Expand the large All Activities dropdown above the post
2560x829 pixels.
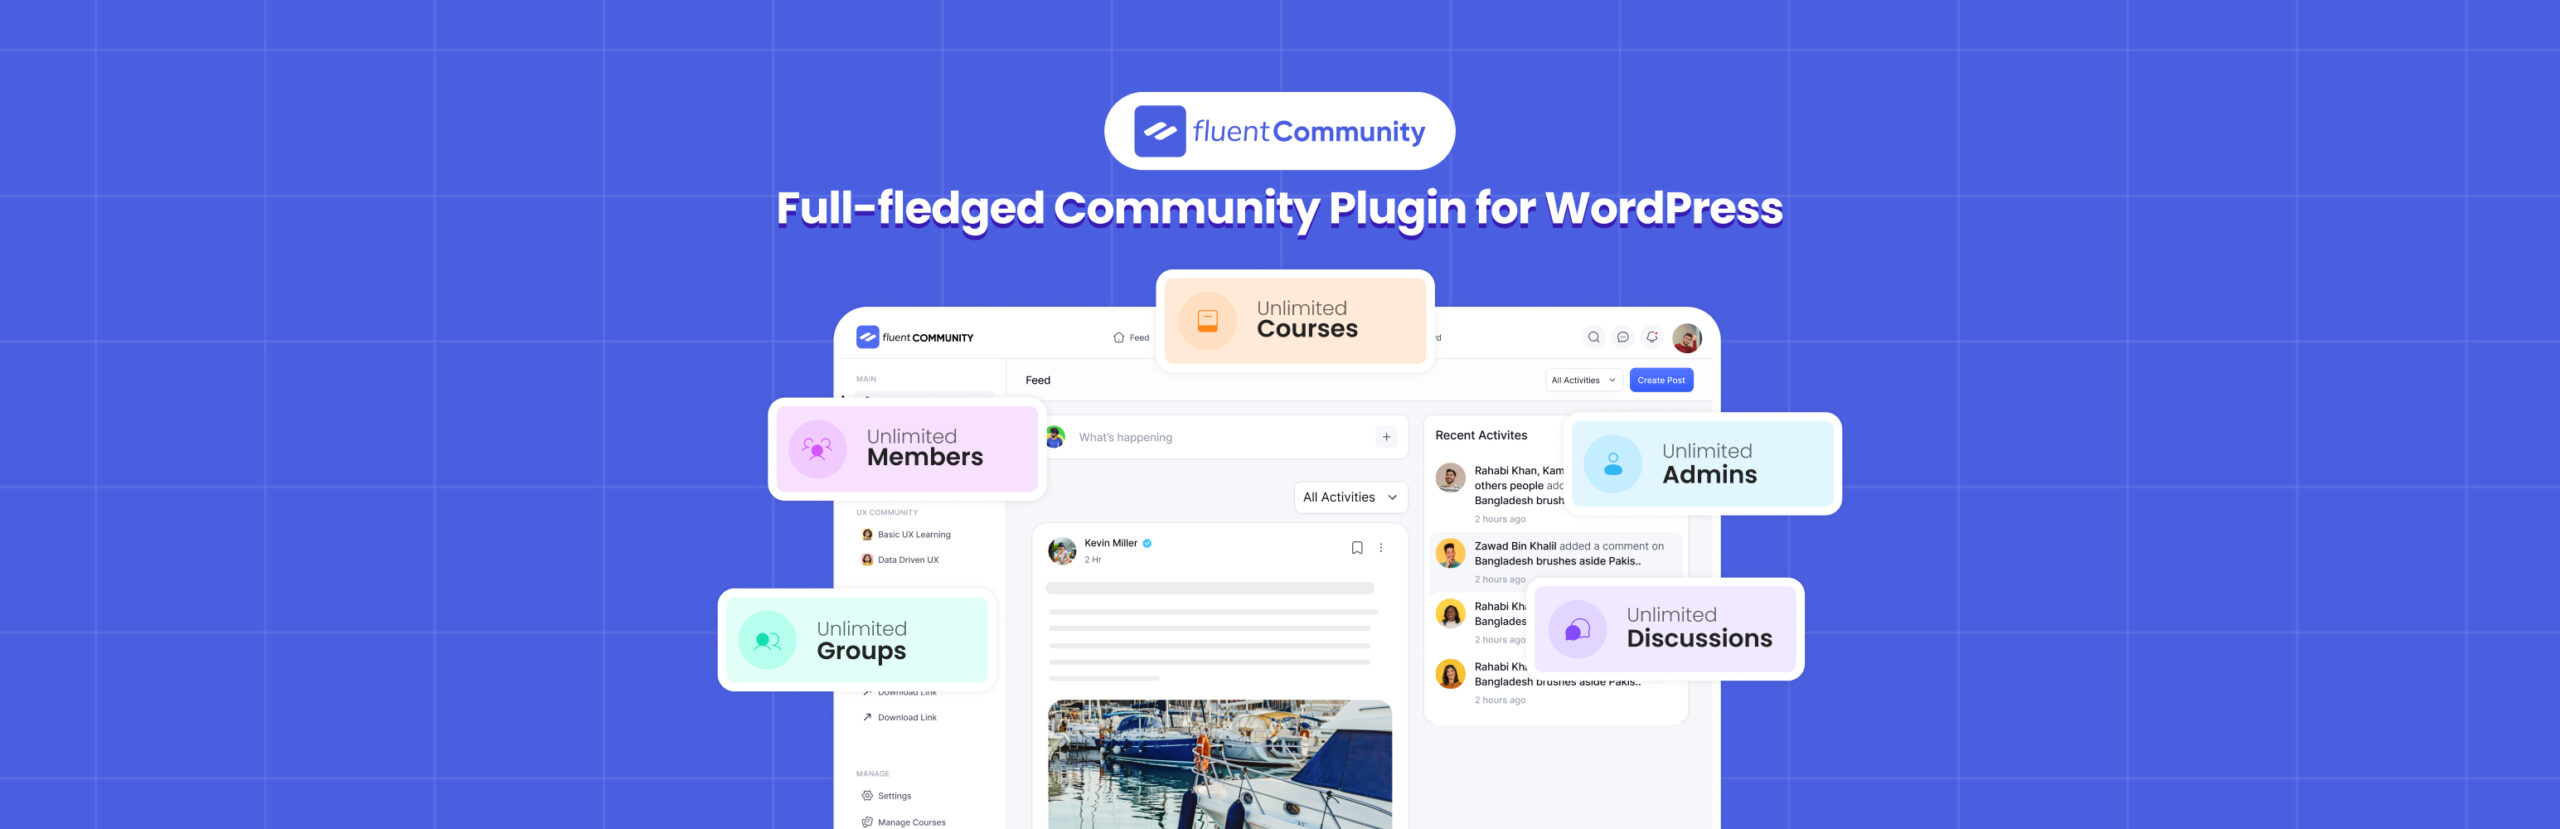coord(1349,497)
